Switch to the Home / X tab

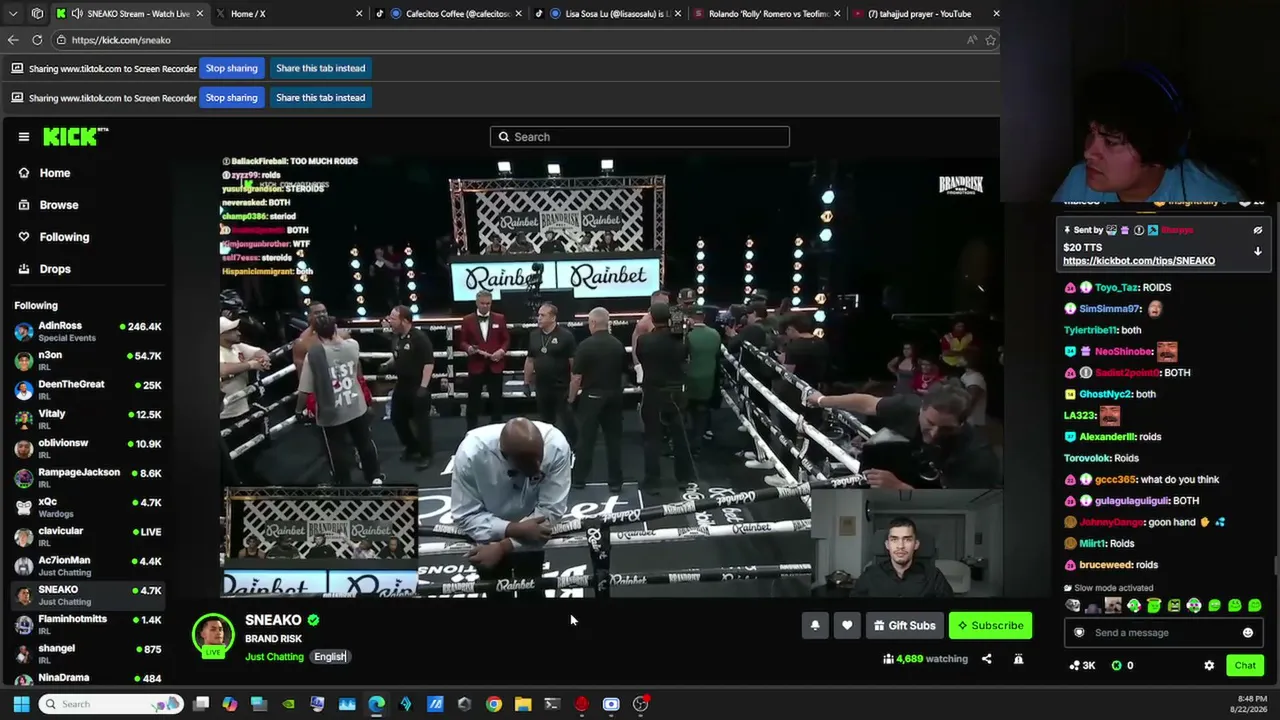tap(290, 14)
